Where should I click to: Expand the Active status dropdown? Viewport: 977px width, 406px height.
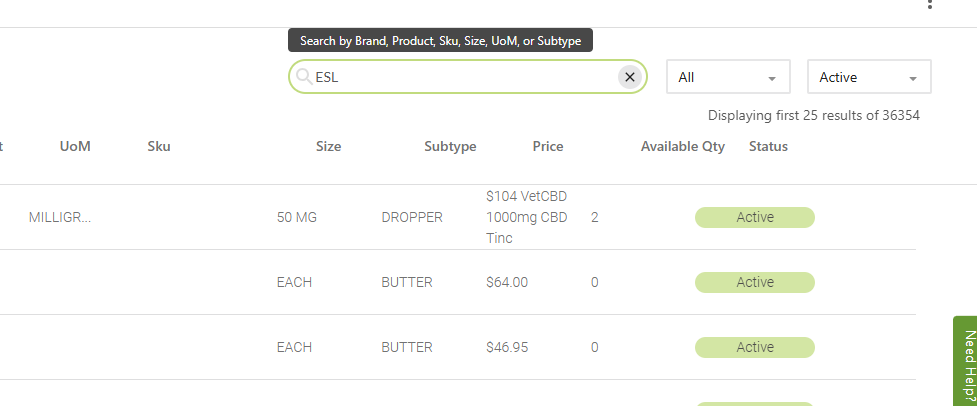pyautogui.click(x=869, y=77)
